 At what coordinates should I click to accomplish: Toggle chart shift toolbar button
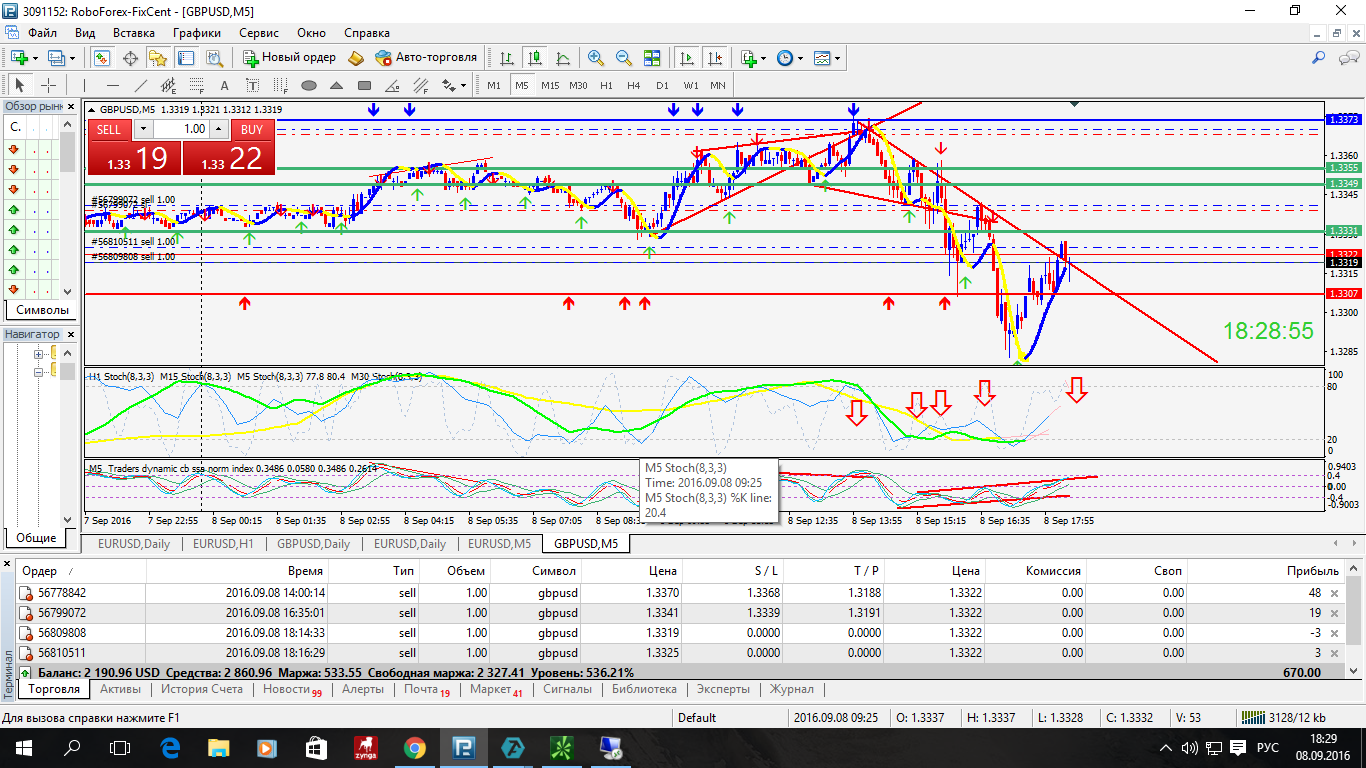tap(715, 58)
